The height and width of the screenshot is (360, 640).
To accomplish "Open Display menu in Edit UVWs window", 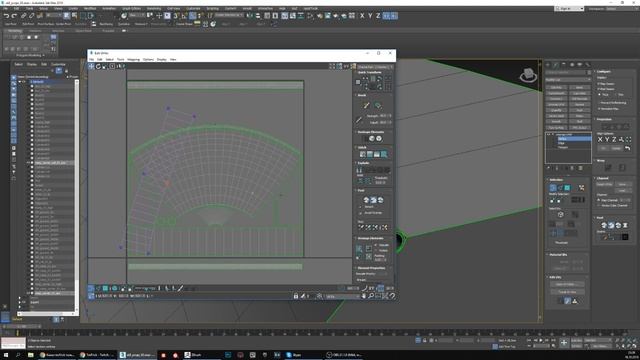I will pyautogui.click(x=162, y=60).
